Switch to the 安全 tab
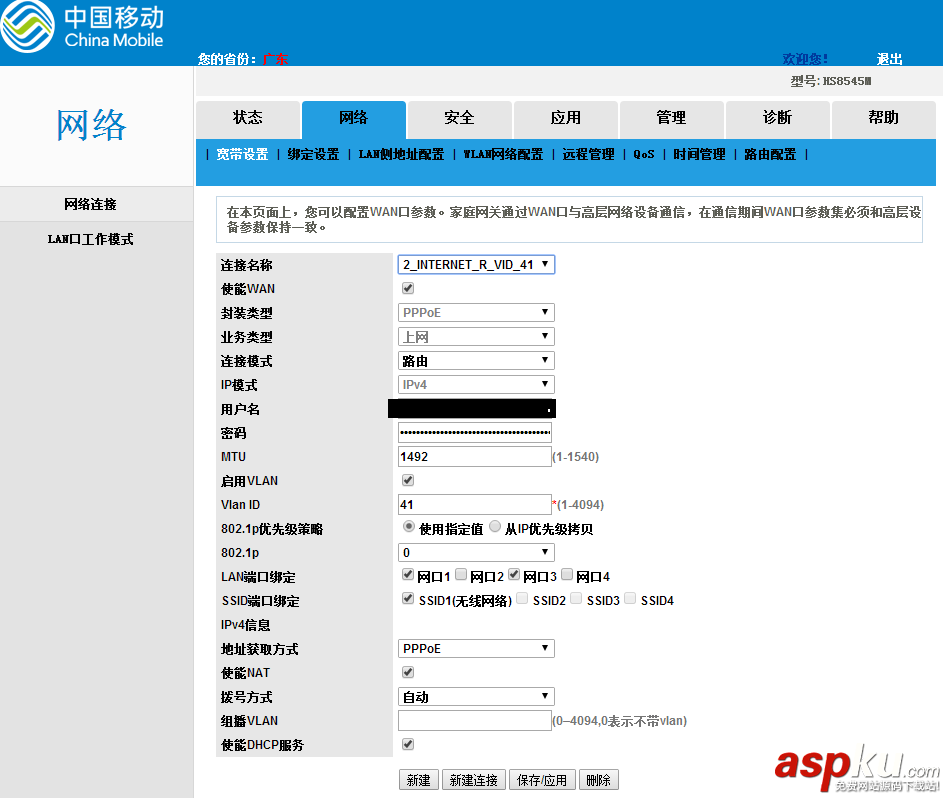The image size is (945, 798). click(x=459, y=118)
